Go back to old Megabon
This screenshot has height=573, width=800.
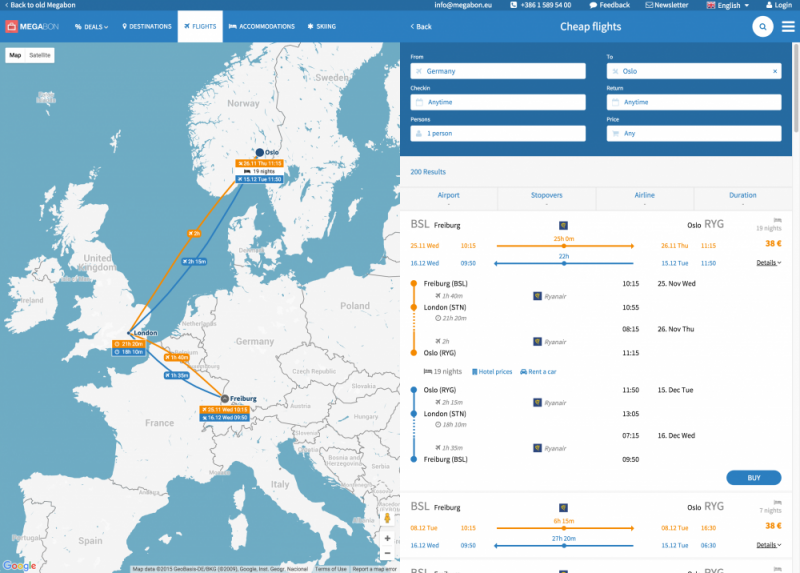40,5
